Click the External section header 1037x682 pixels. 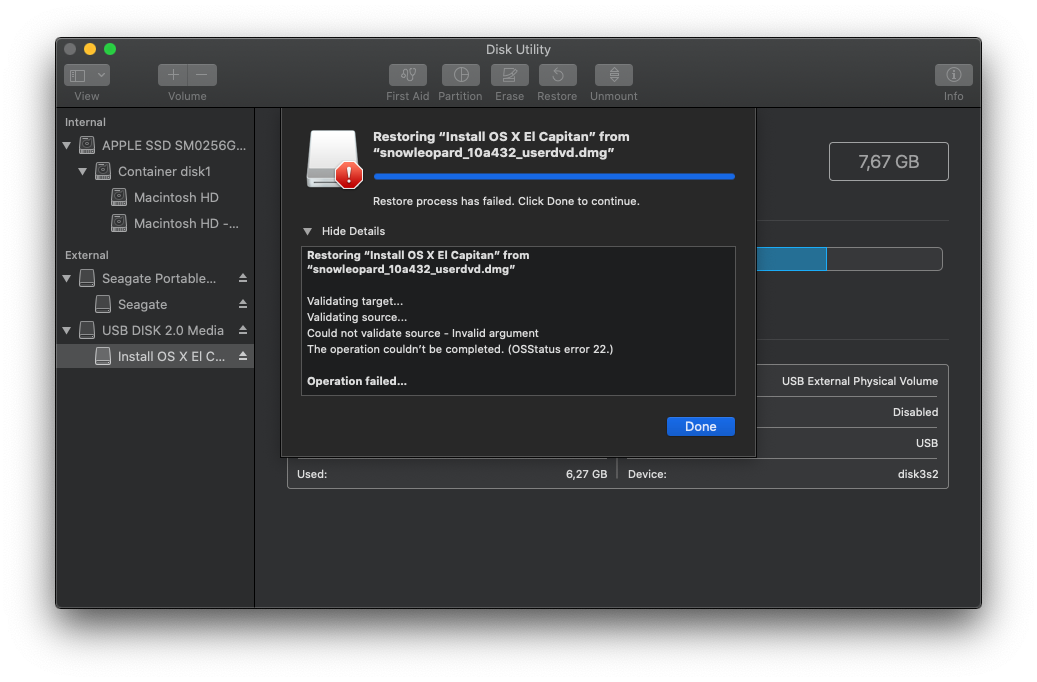coord(87,255)
